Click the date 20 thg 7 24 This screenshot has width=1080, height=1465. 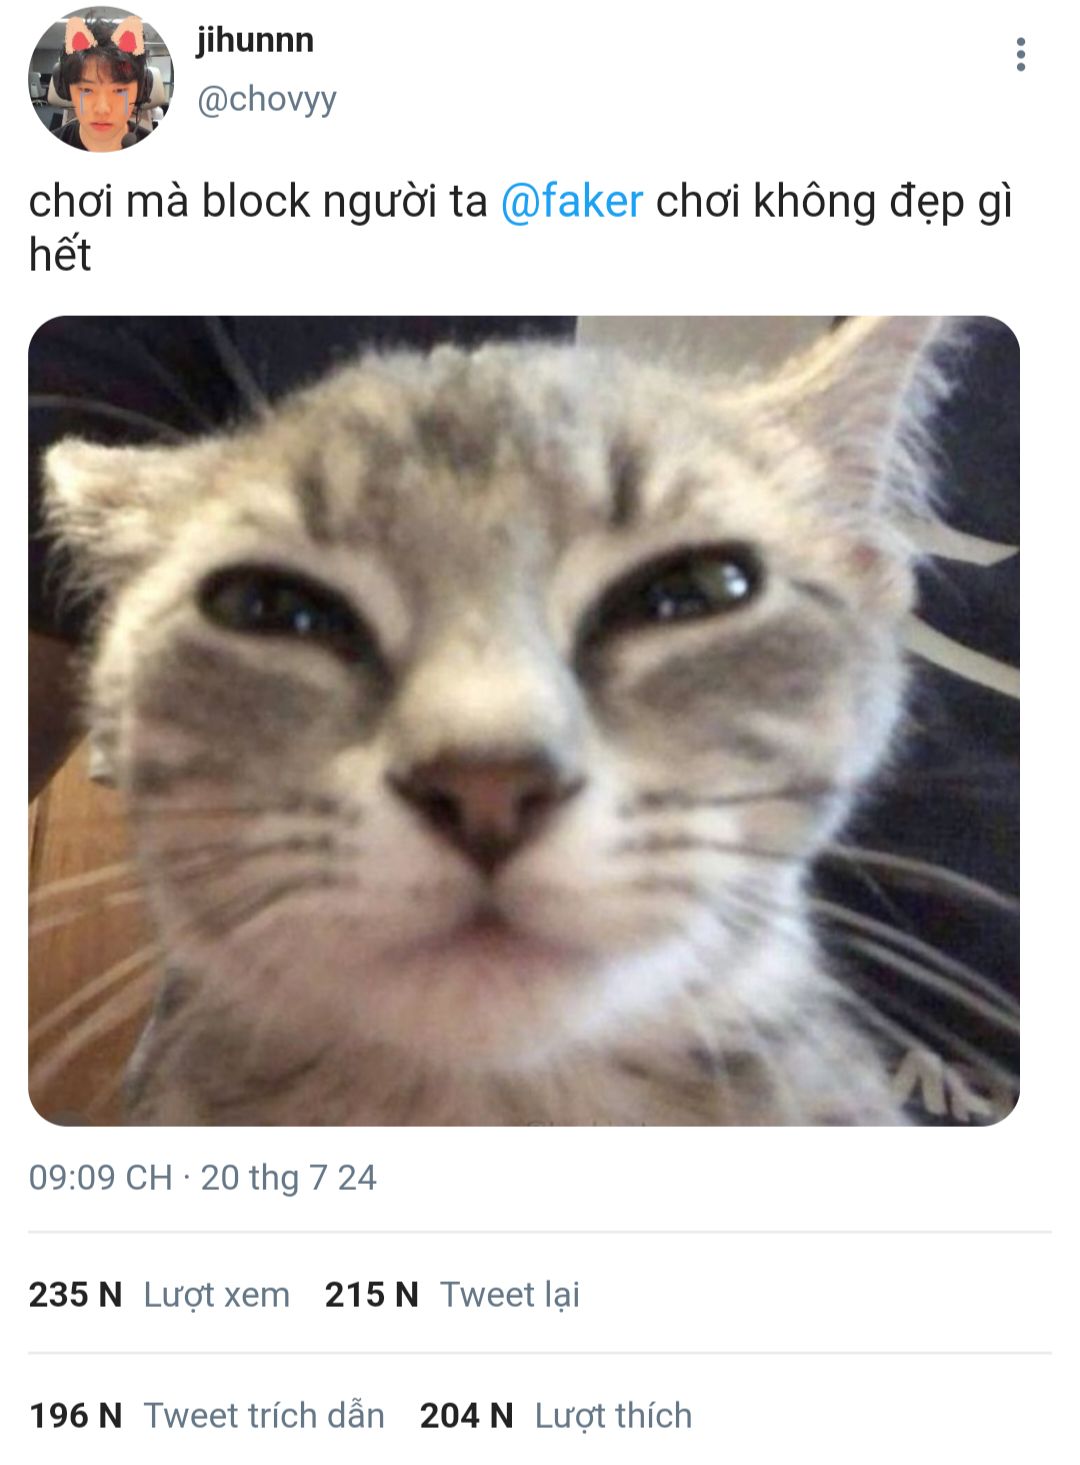pos(288,1177)
